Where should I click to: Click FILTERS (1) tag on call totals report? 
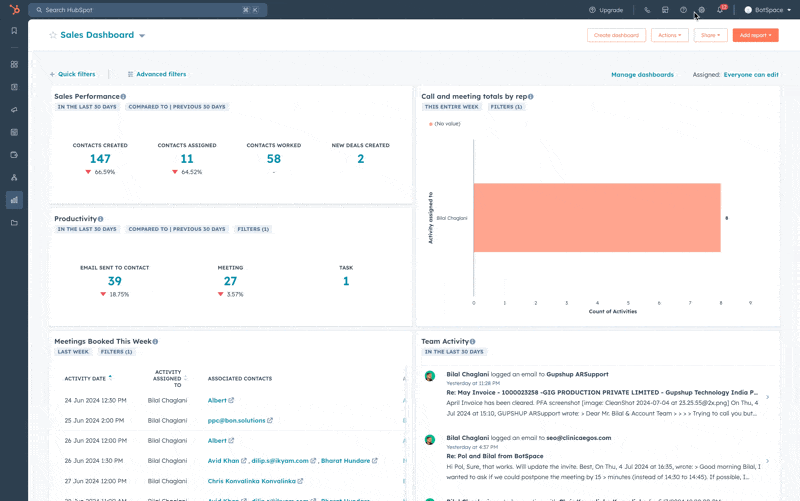[x=506, y=107]
